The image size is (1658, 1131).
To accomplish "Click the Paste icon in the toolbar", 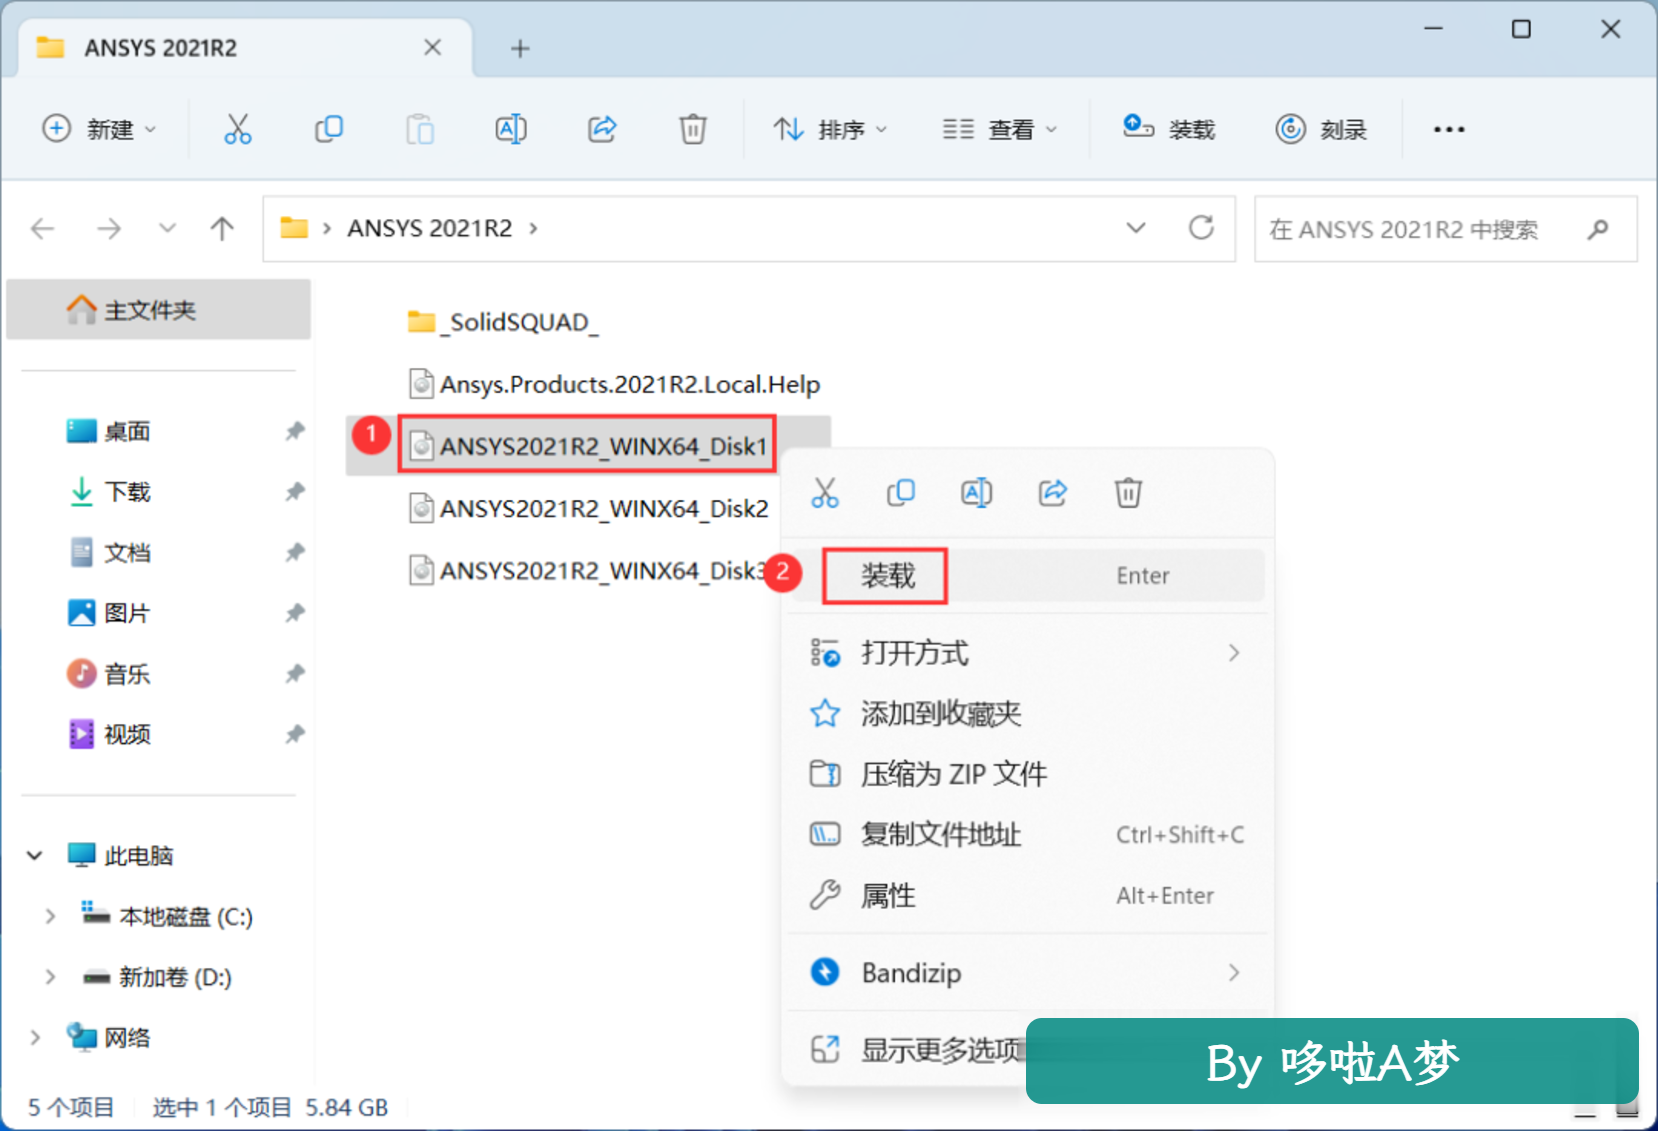I will coord(420,129).
